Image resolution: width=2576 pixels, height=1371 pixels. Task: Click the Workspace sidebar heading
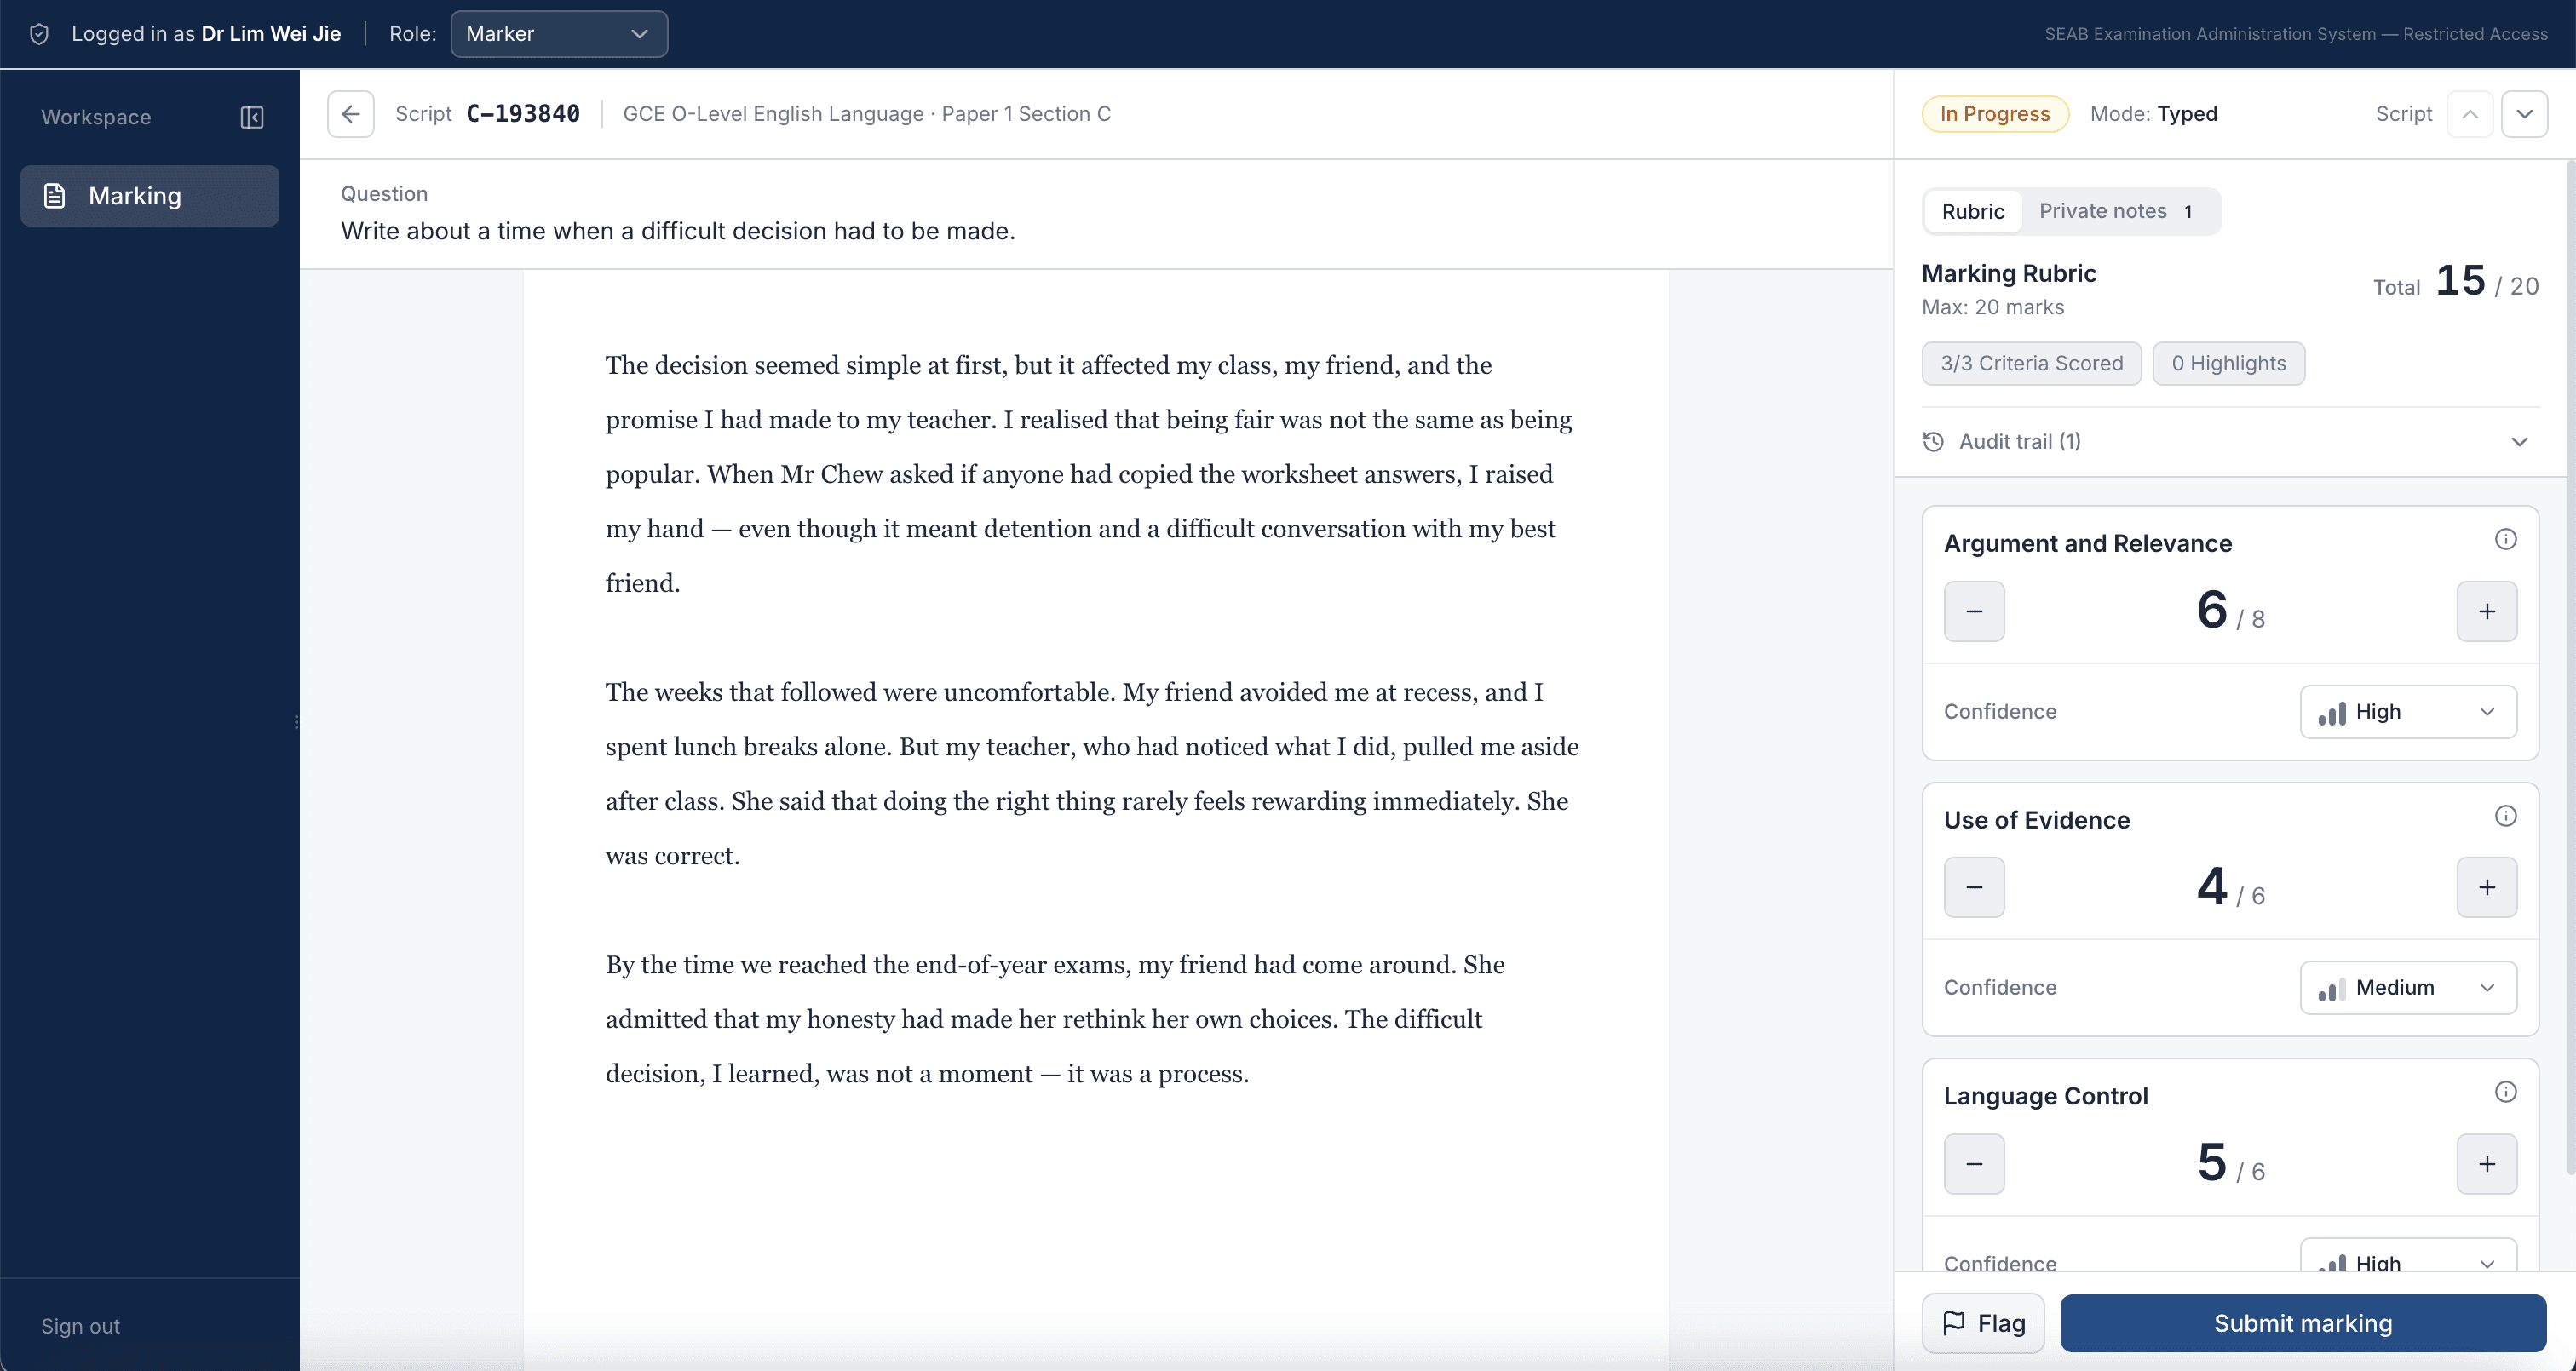pyautogui.click(x=96, y=117)
